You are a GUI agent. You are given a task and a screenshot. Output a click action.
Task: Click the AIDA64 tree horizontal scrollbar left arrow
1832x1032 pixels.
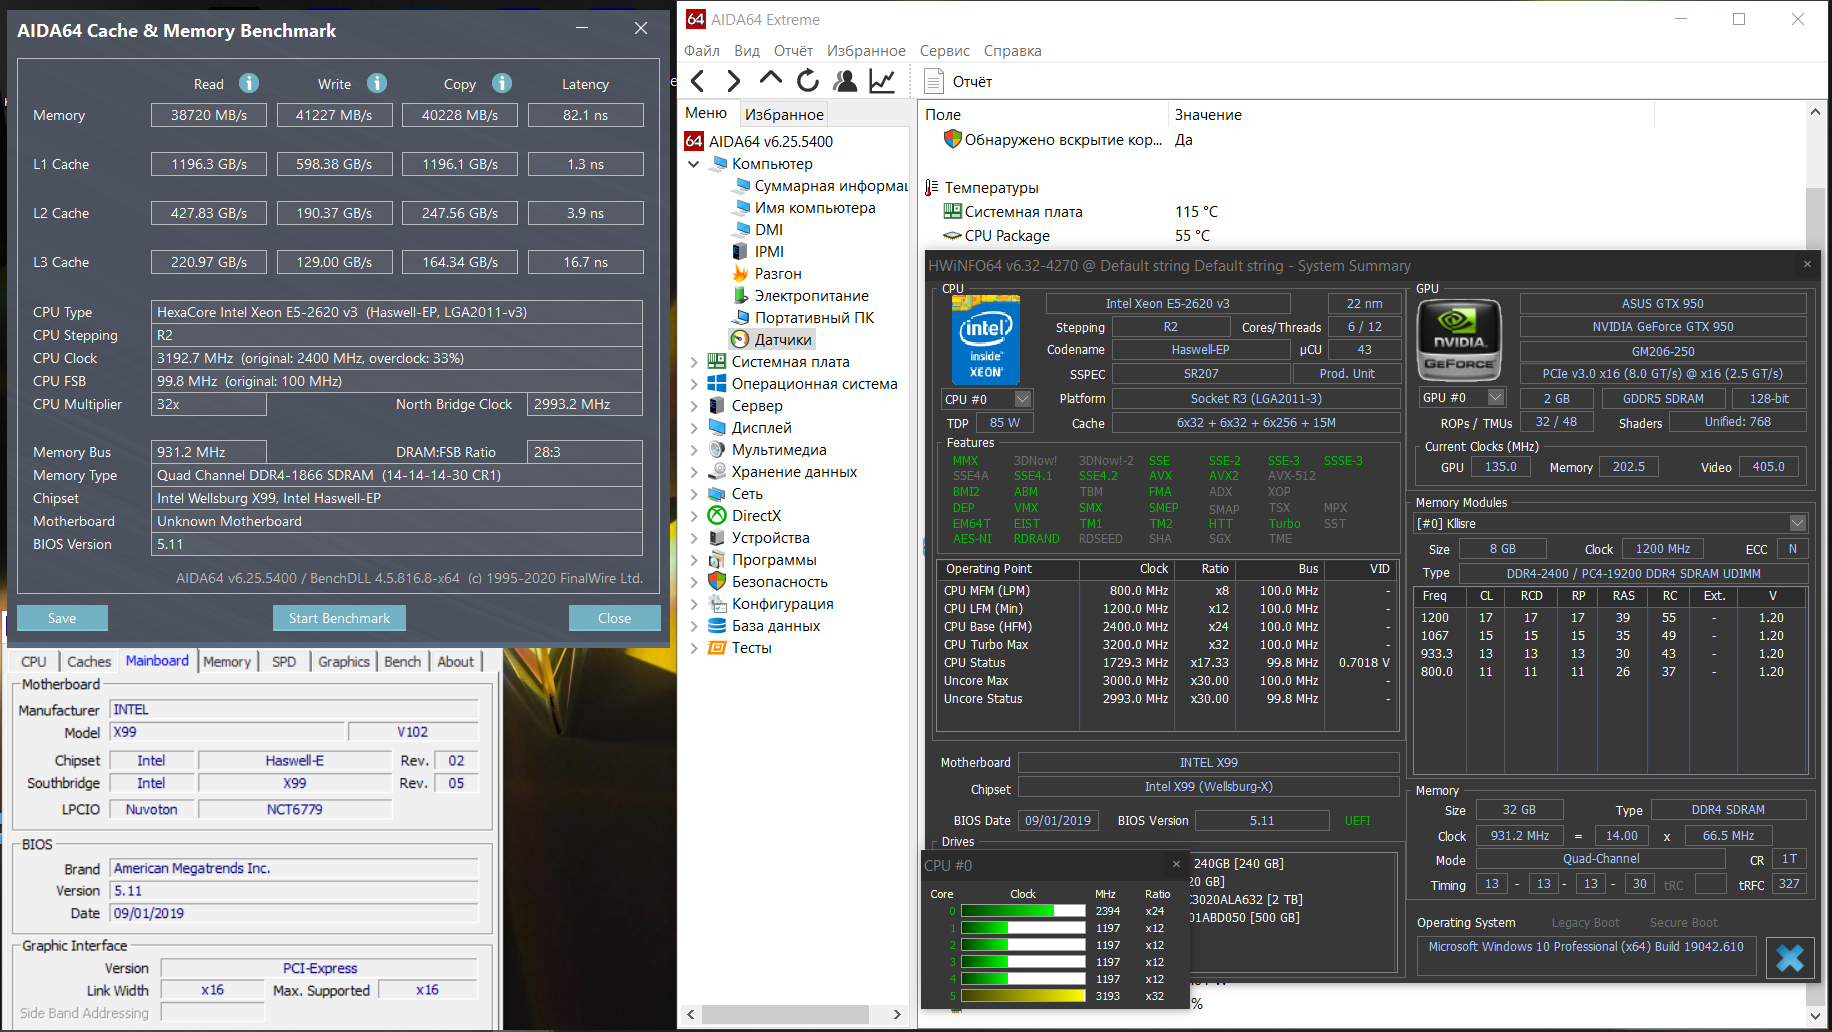click(690, 1014)
